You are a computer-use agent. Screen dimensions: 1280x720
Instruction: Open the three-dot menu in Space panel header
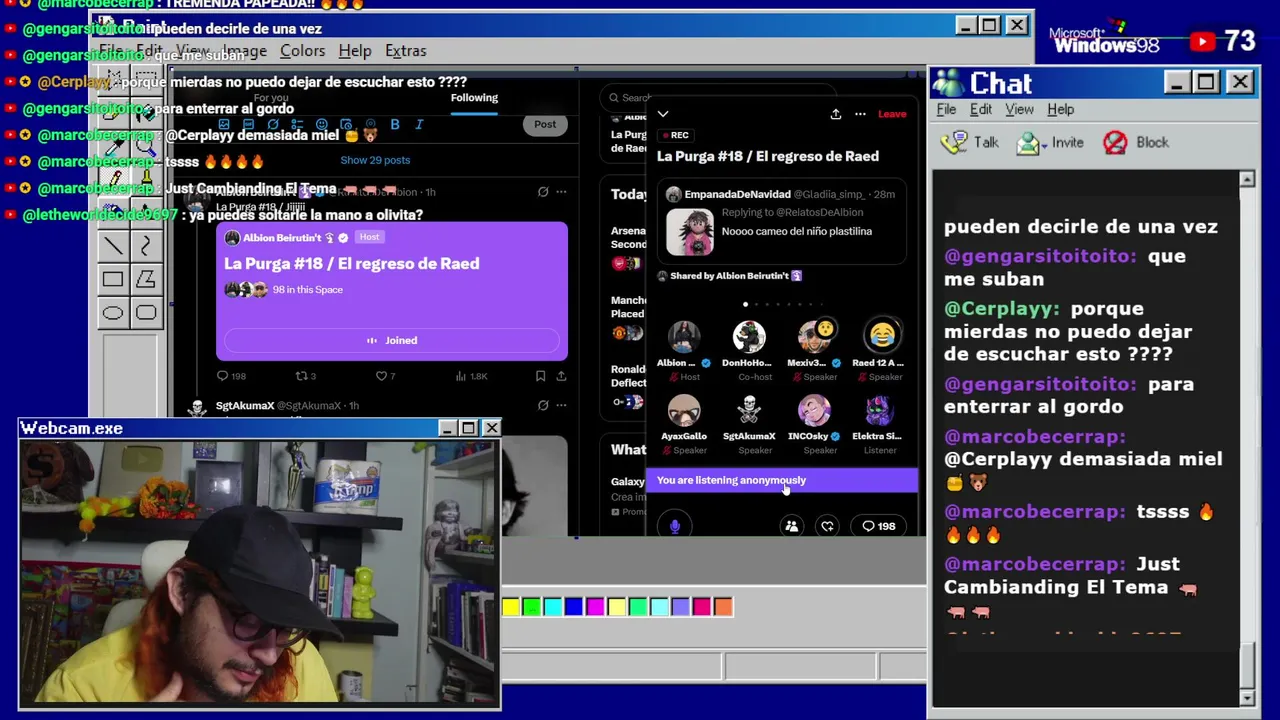point(860,114)
